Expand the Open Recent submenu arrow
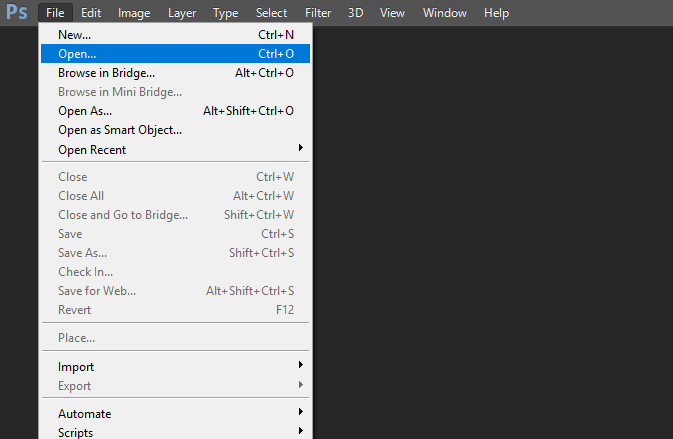 [301, 148]
